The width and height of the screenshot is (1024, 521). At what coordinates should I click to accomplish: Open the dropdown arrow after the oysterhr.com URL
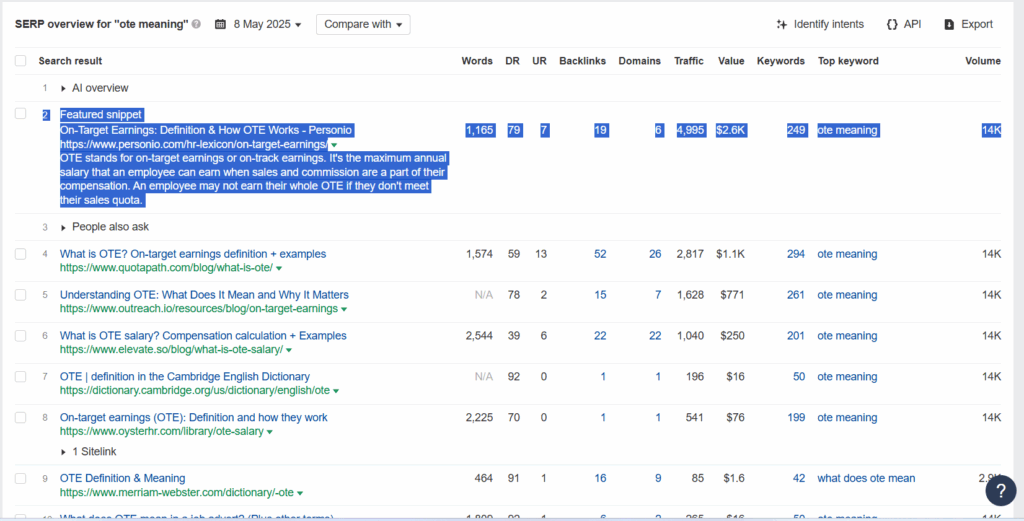(270, 432)
